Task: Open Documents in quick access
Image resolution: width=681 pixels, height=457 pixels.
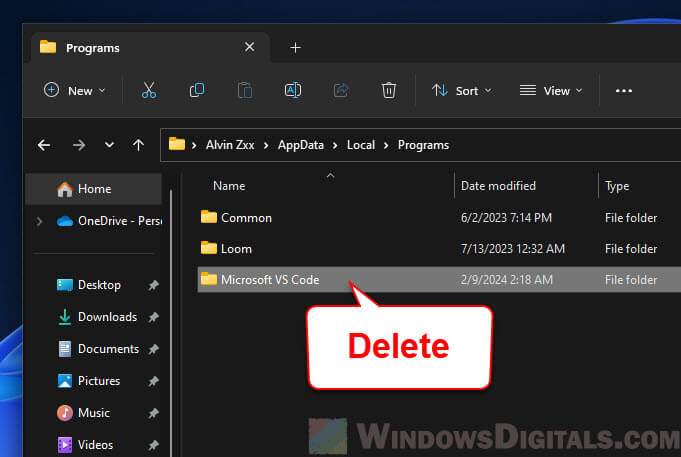Action: point(98,349)
